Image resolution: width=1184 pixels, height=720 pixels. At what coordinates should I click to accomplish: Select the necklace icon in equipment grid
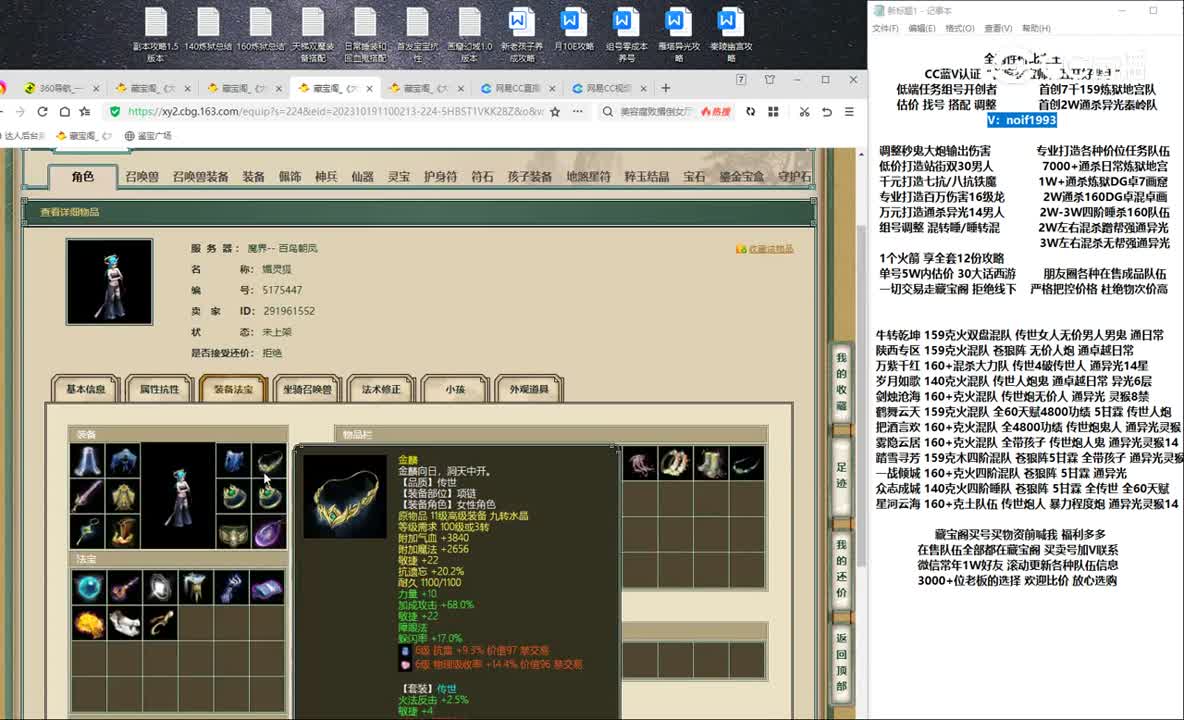(269, 461)
